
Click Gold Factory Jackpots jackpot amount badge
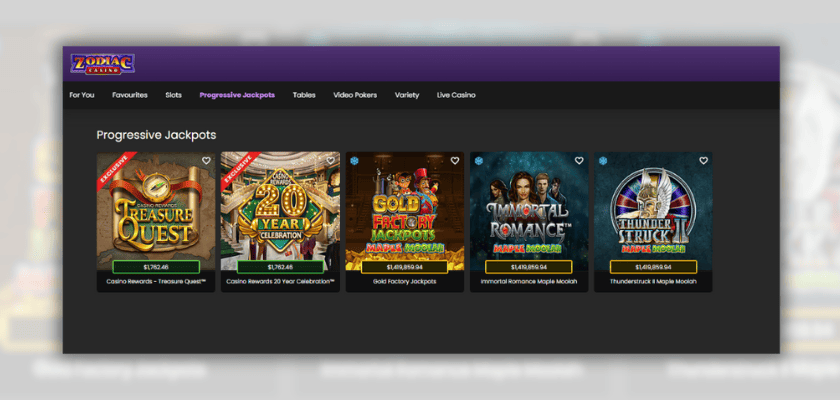tap(404, 267)
